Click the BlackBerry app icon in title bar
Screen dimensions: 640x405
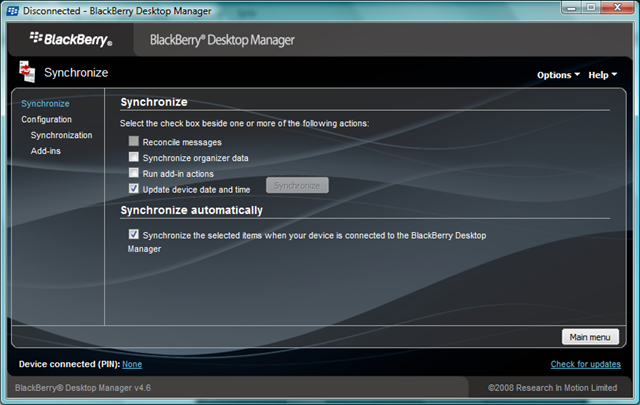pyautogui.click(x=13, y=11)
